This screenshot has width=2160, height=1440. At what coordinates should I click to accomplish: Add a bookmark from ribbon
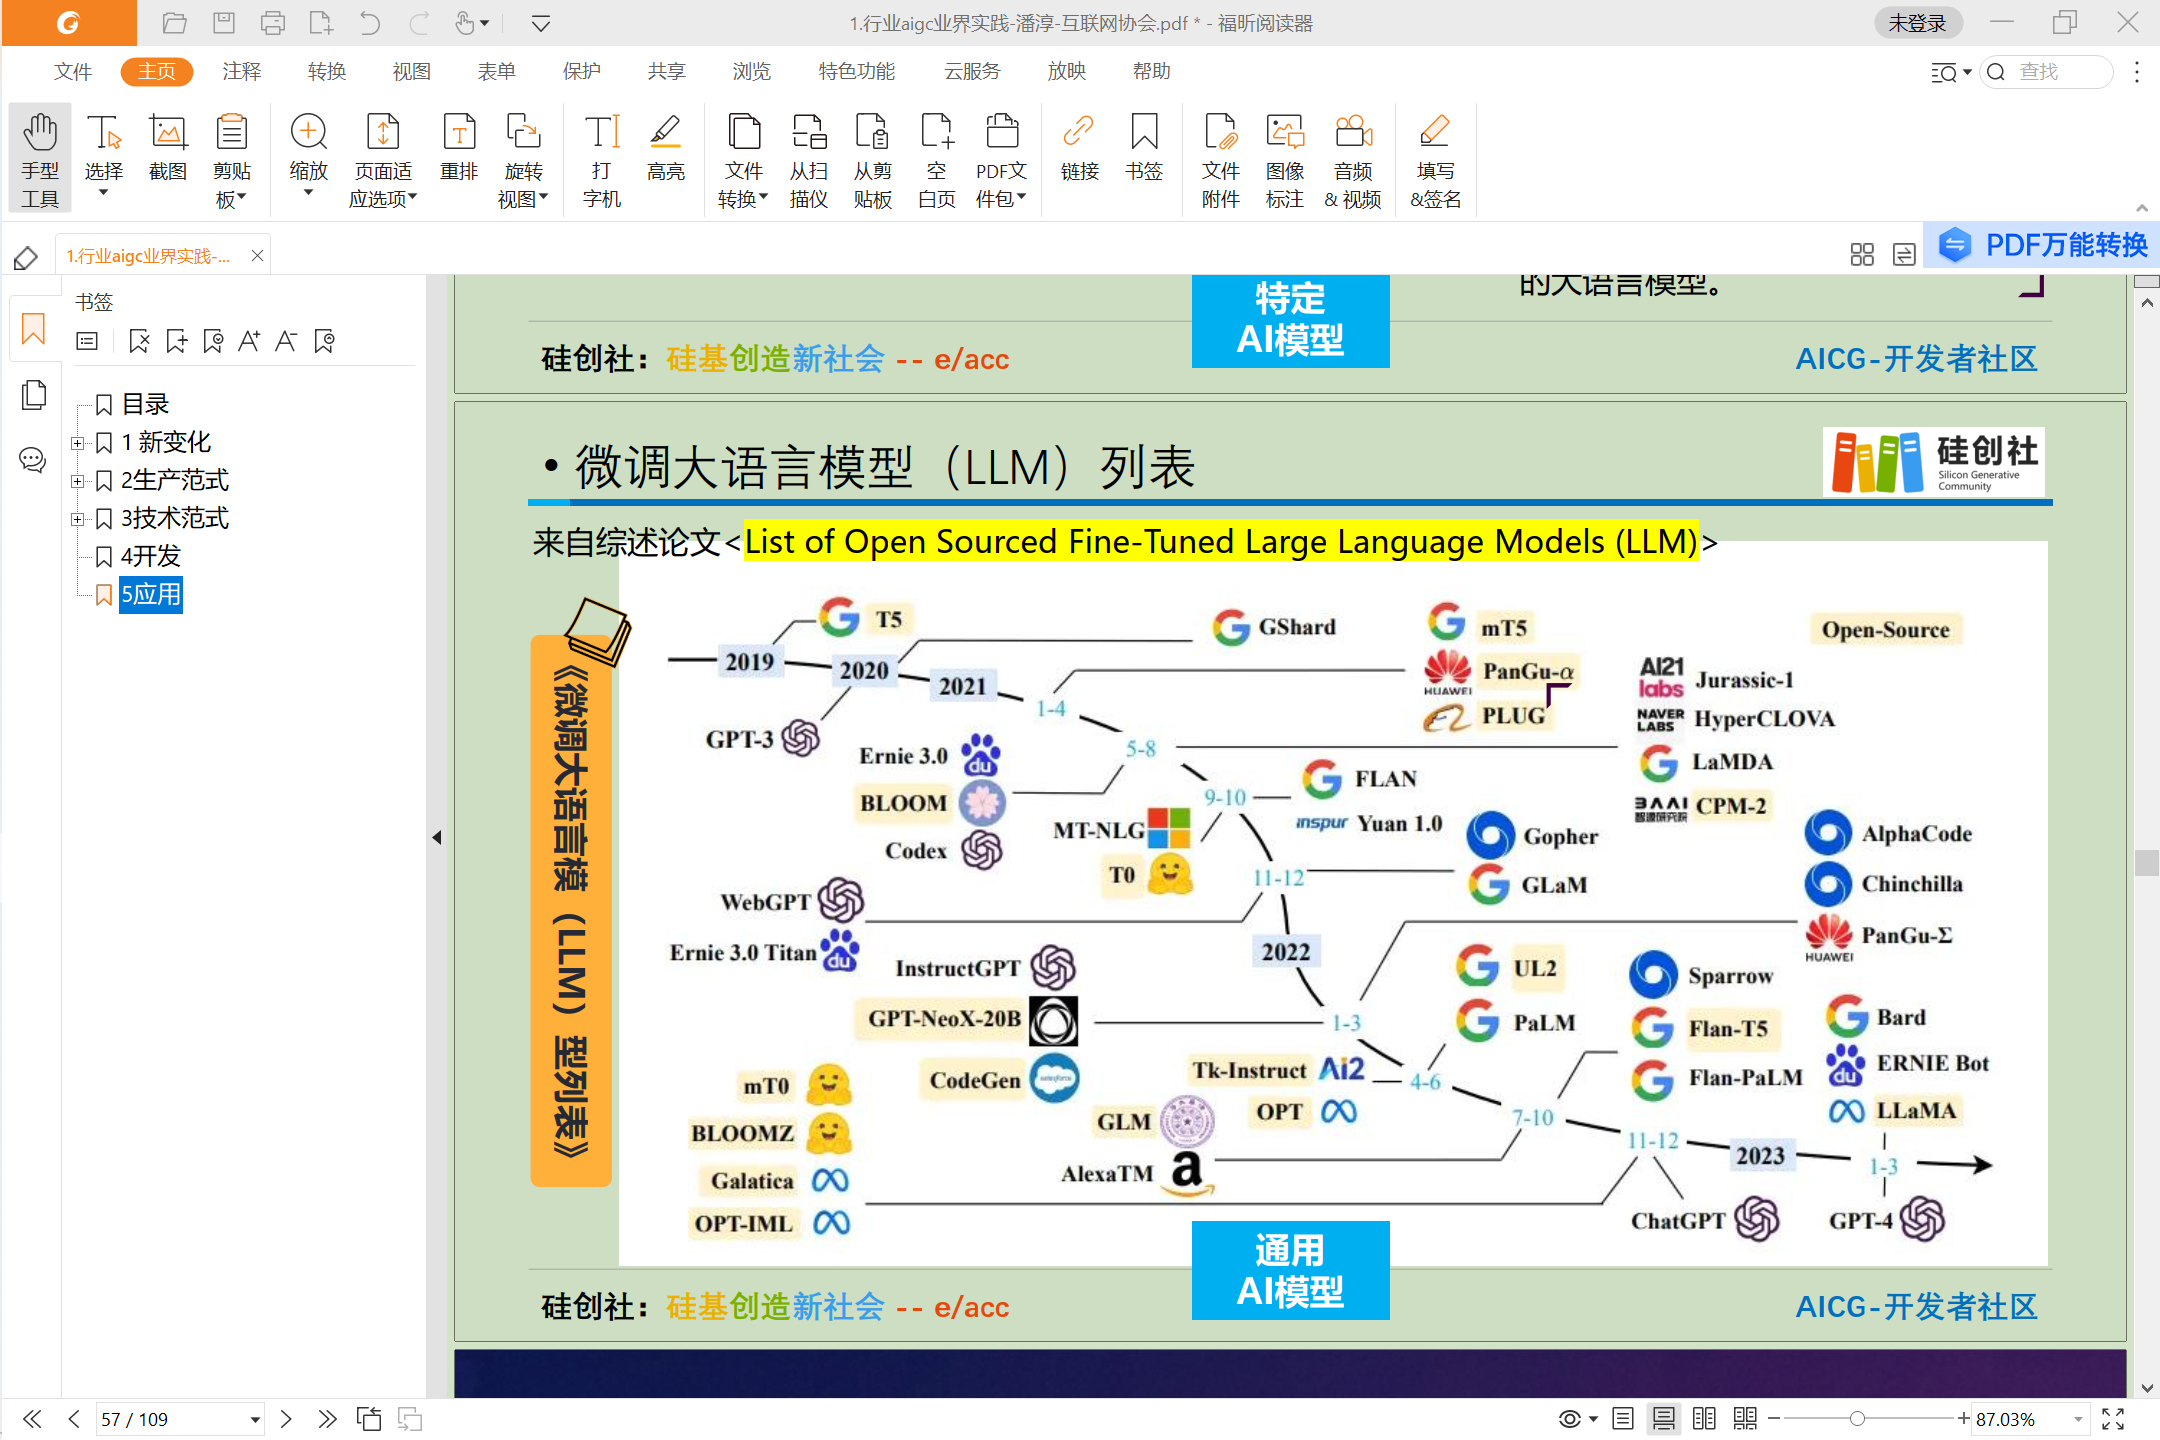(x=1144, y=147)
